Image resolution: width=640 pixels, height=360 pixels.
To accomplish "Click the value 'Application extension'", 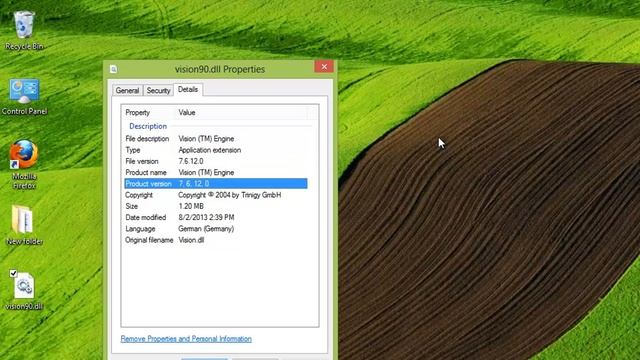I will click(x=209, y=150).
